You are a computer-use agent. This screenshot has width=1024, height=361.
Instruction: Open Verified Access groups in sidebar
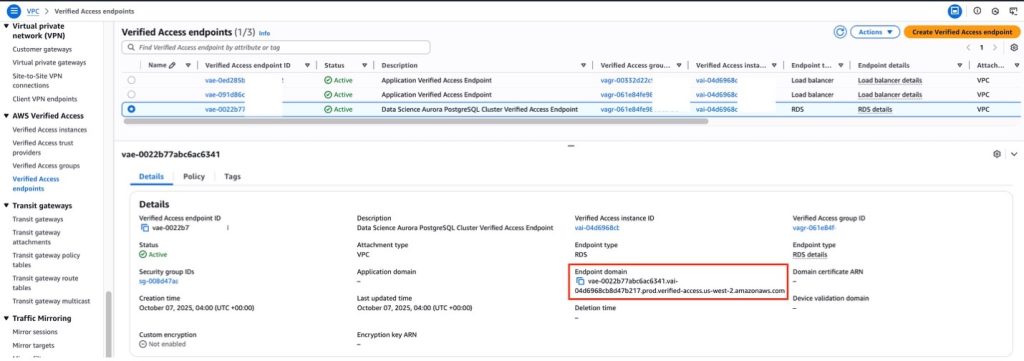pyautogui.click(x=46, y=166)
